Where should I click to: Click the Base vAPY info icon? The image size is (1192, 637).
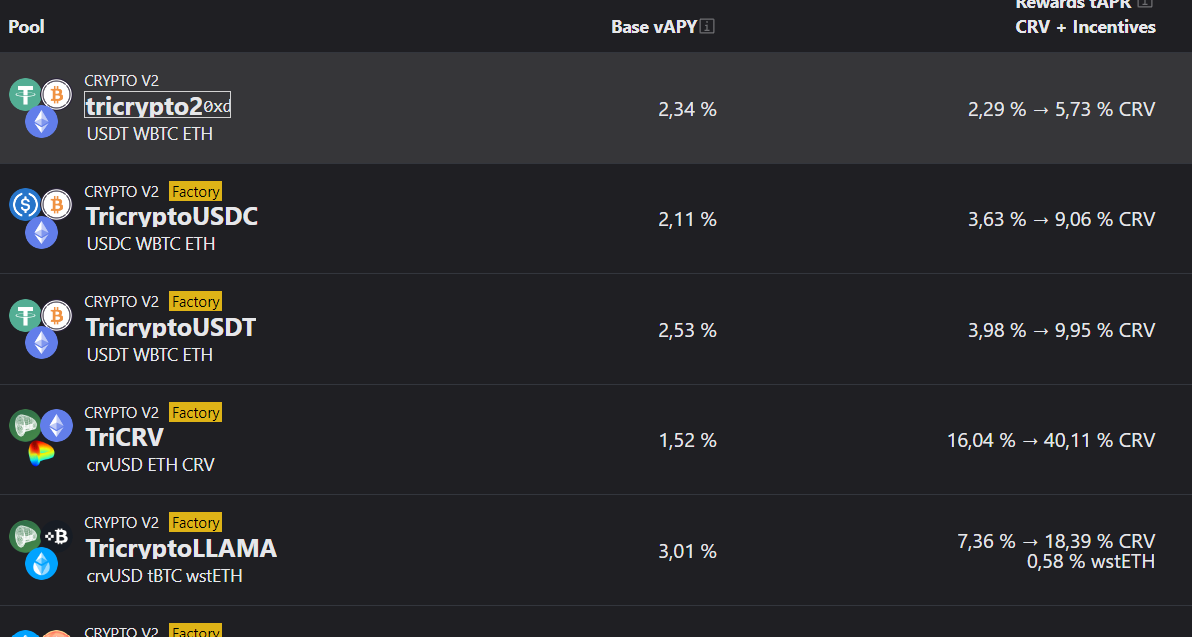click(x=707, y=27)
